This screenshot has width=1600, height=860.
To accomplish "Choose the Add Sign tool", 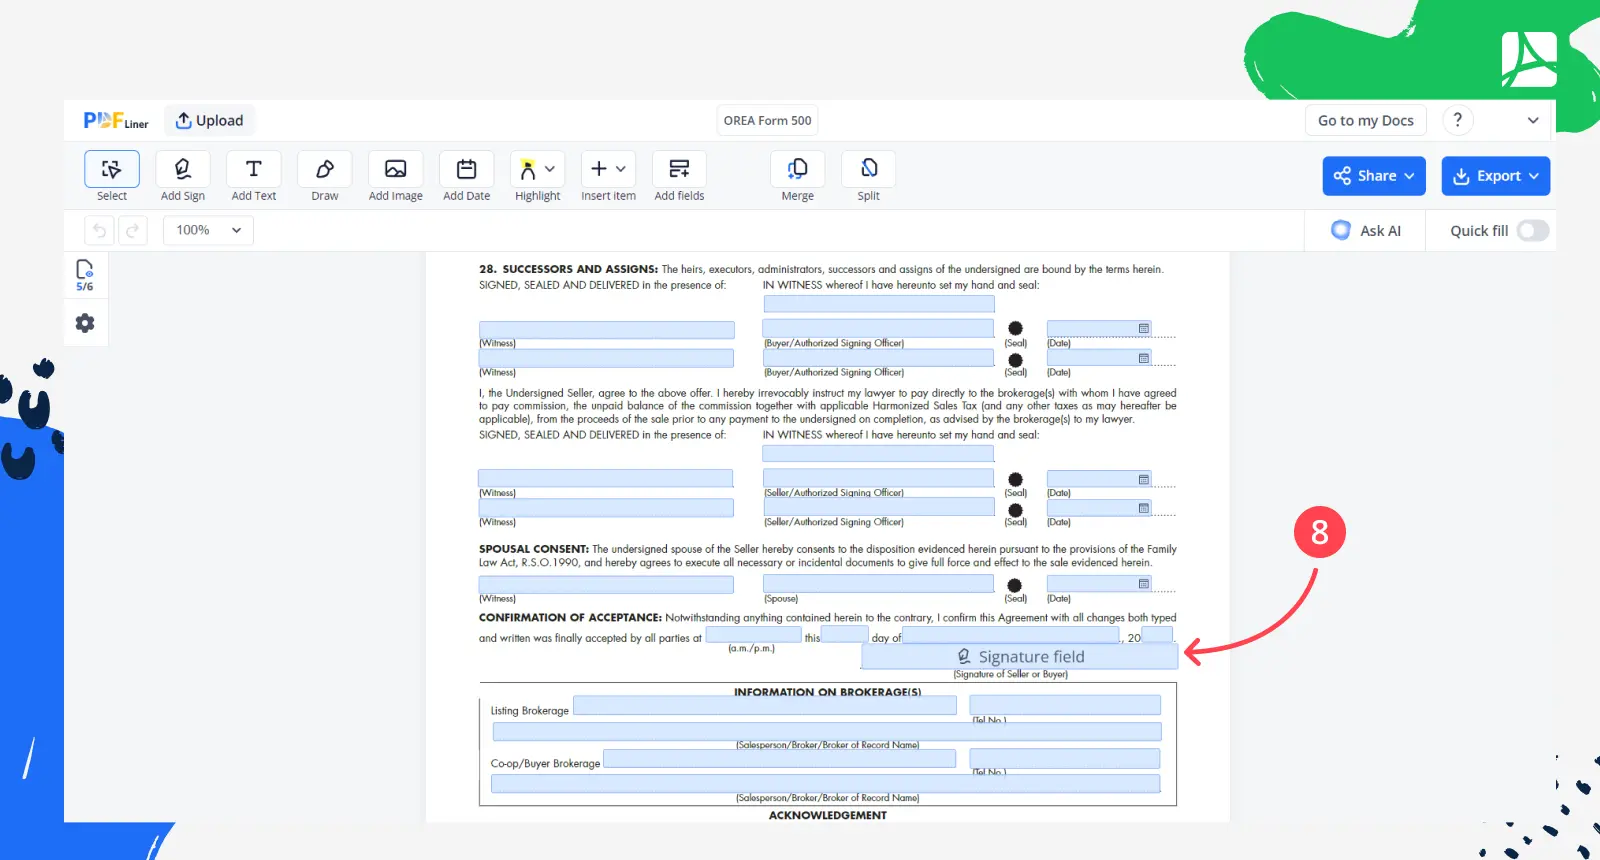I will click(x=182, y=176).
